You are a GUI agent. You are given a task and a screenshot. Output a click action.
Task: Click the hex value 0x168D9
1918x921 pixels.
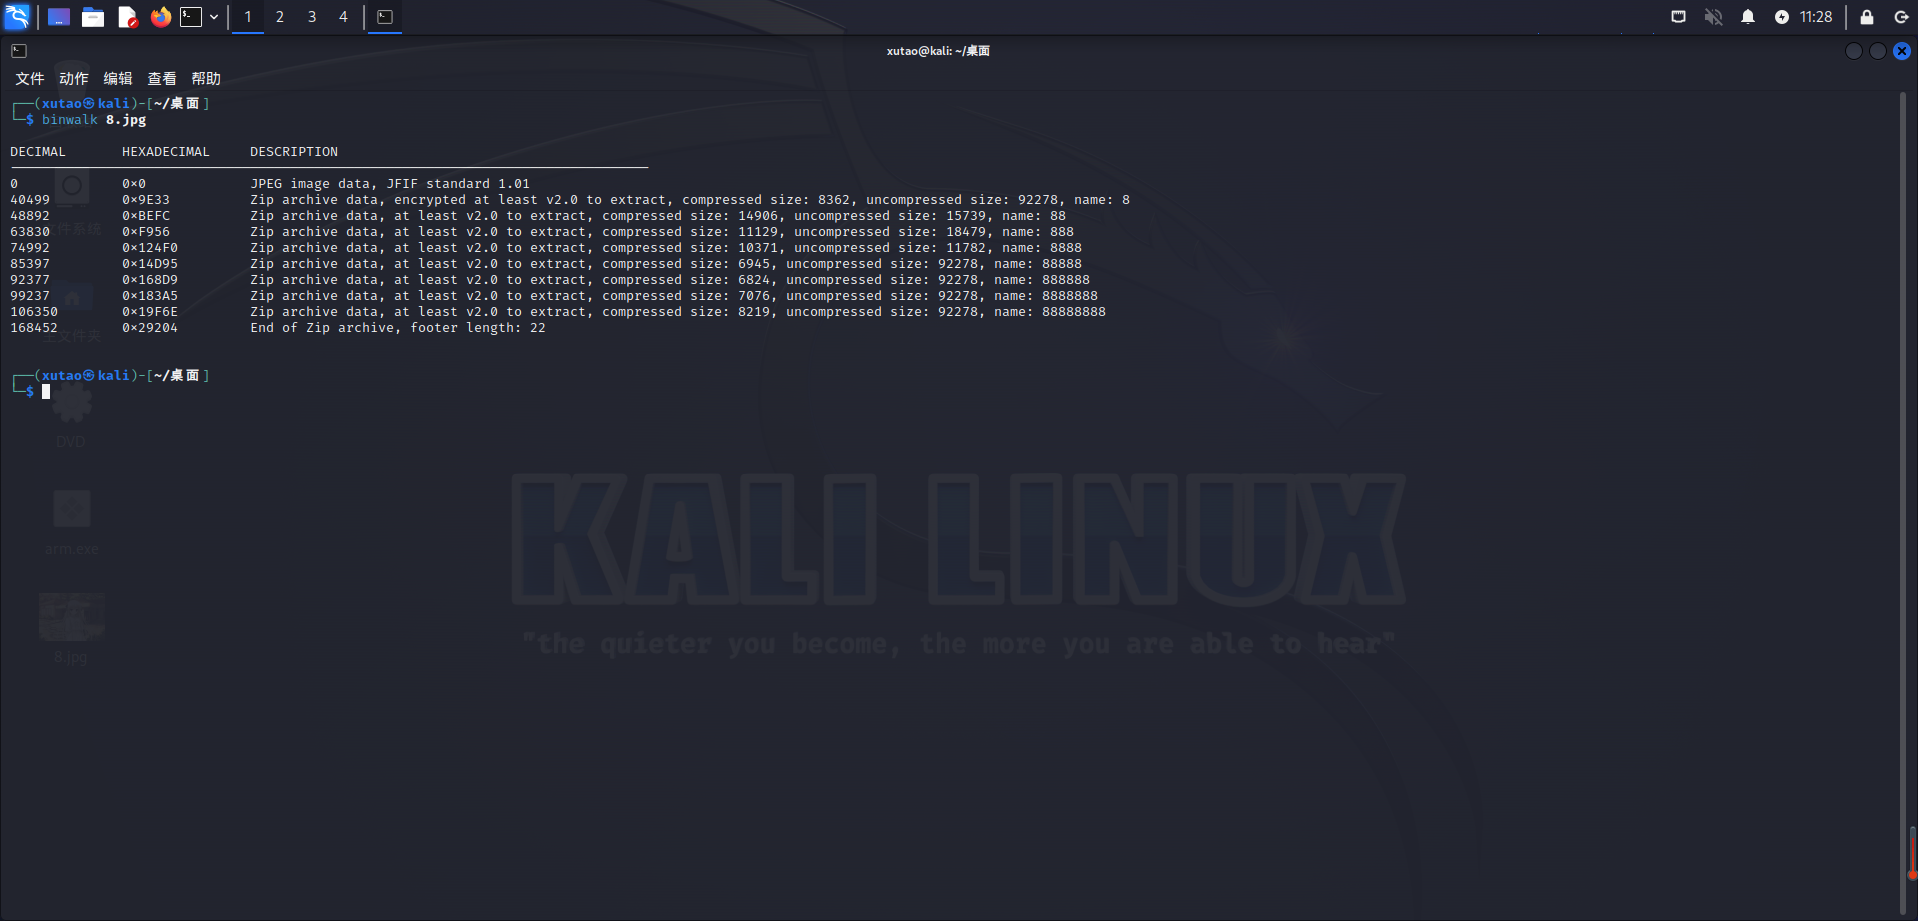(x=150, y=280)
